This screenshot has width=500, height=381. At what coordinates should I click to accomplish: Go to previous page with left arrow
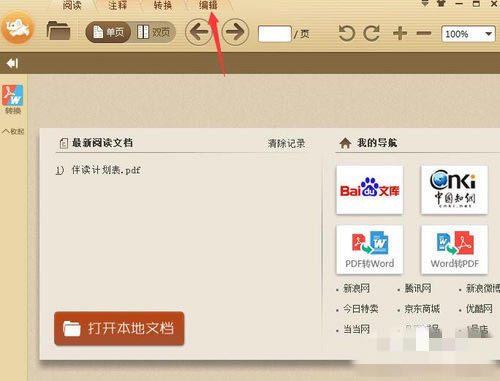click(x=199, y=32)
